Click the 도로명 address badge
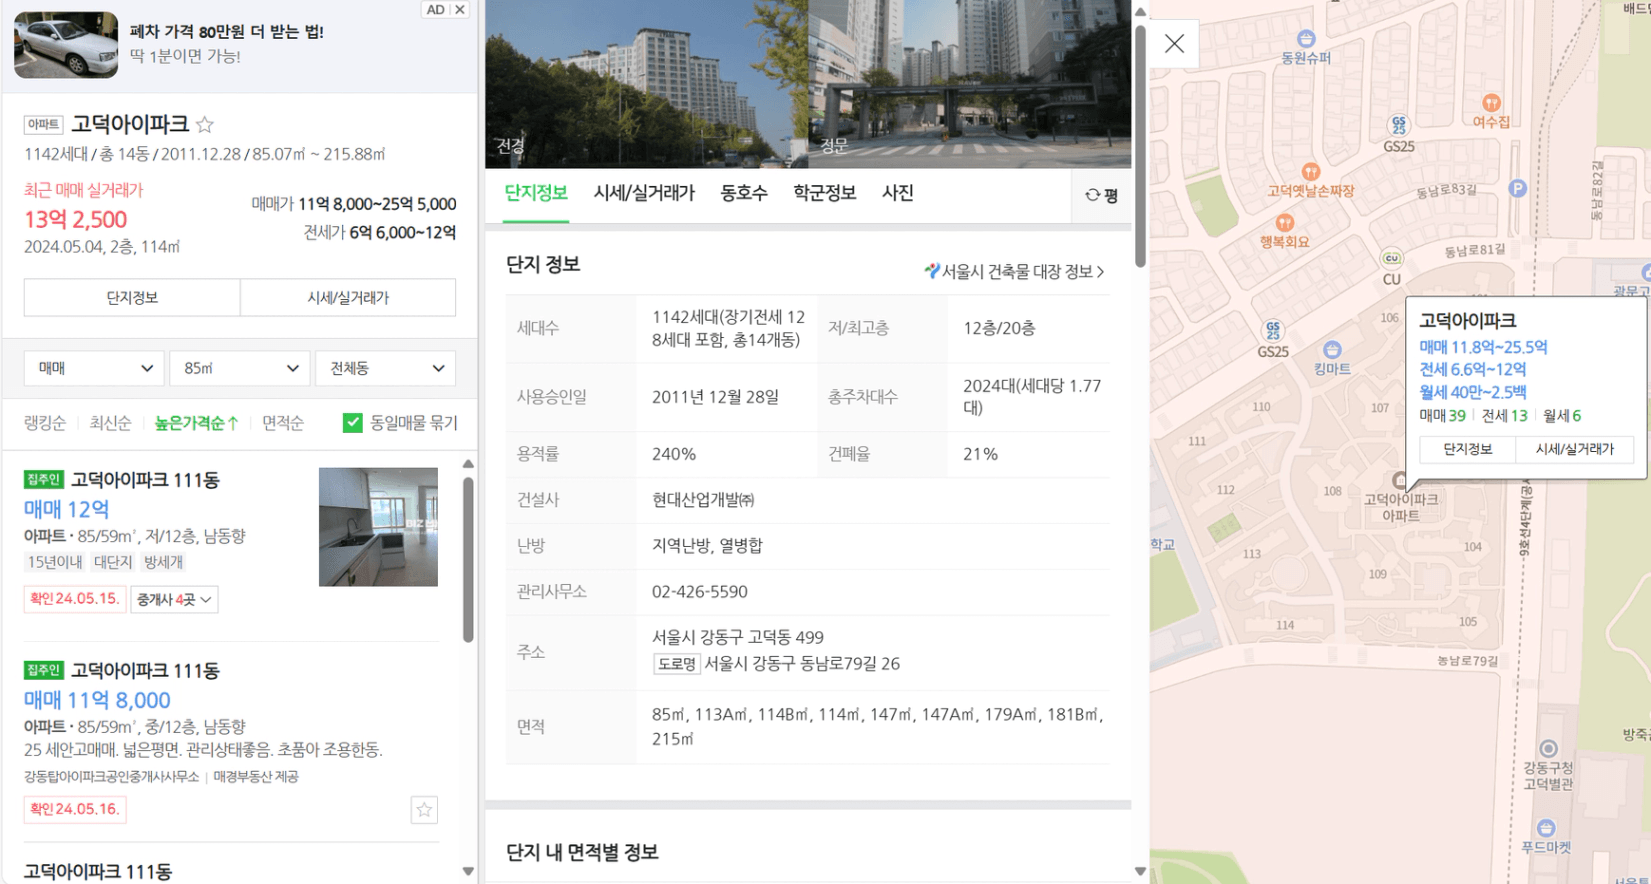The image size is (1651, 884). (x=677, y=663)
